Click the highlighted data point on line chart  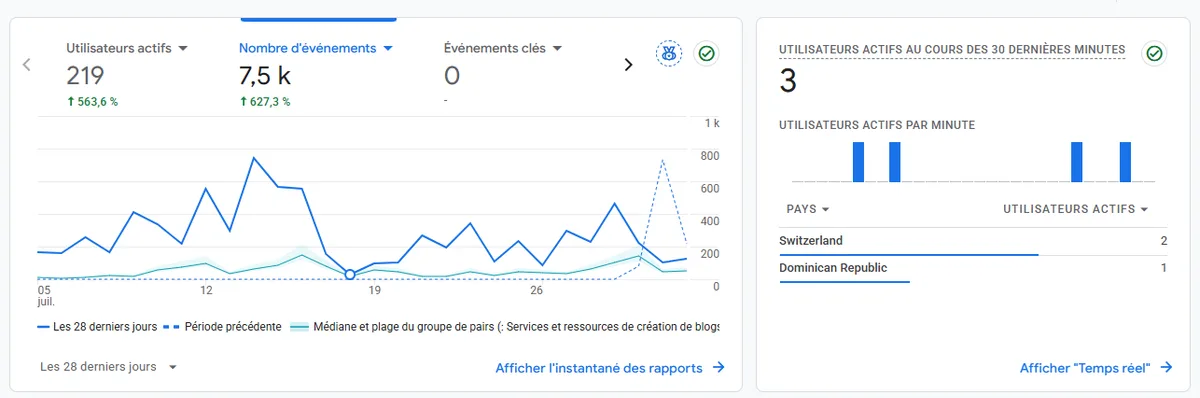click(x=350, y=274)
